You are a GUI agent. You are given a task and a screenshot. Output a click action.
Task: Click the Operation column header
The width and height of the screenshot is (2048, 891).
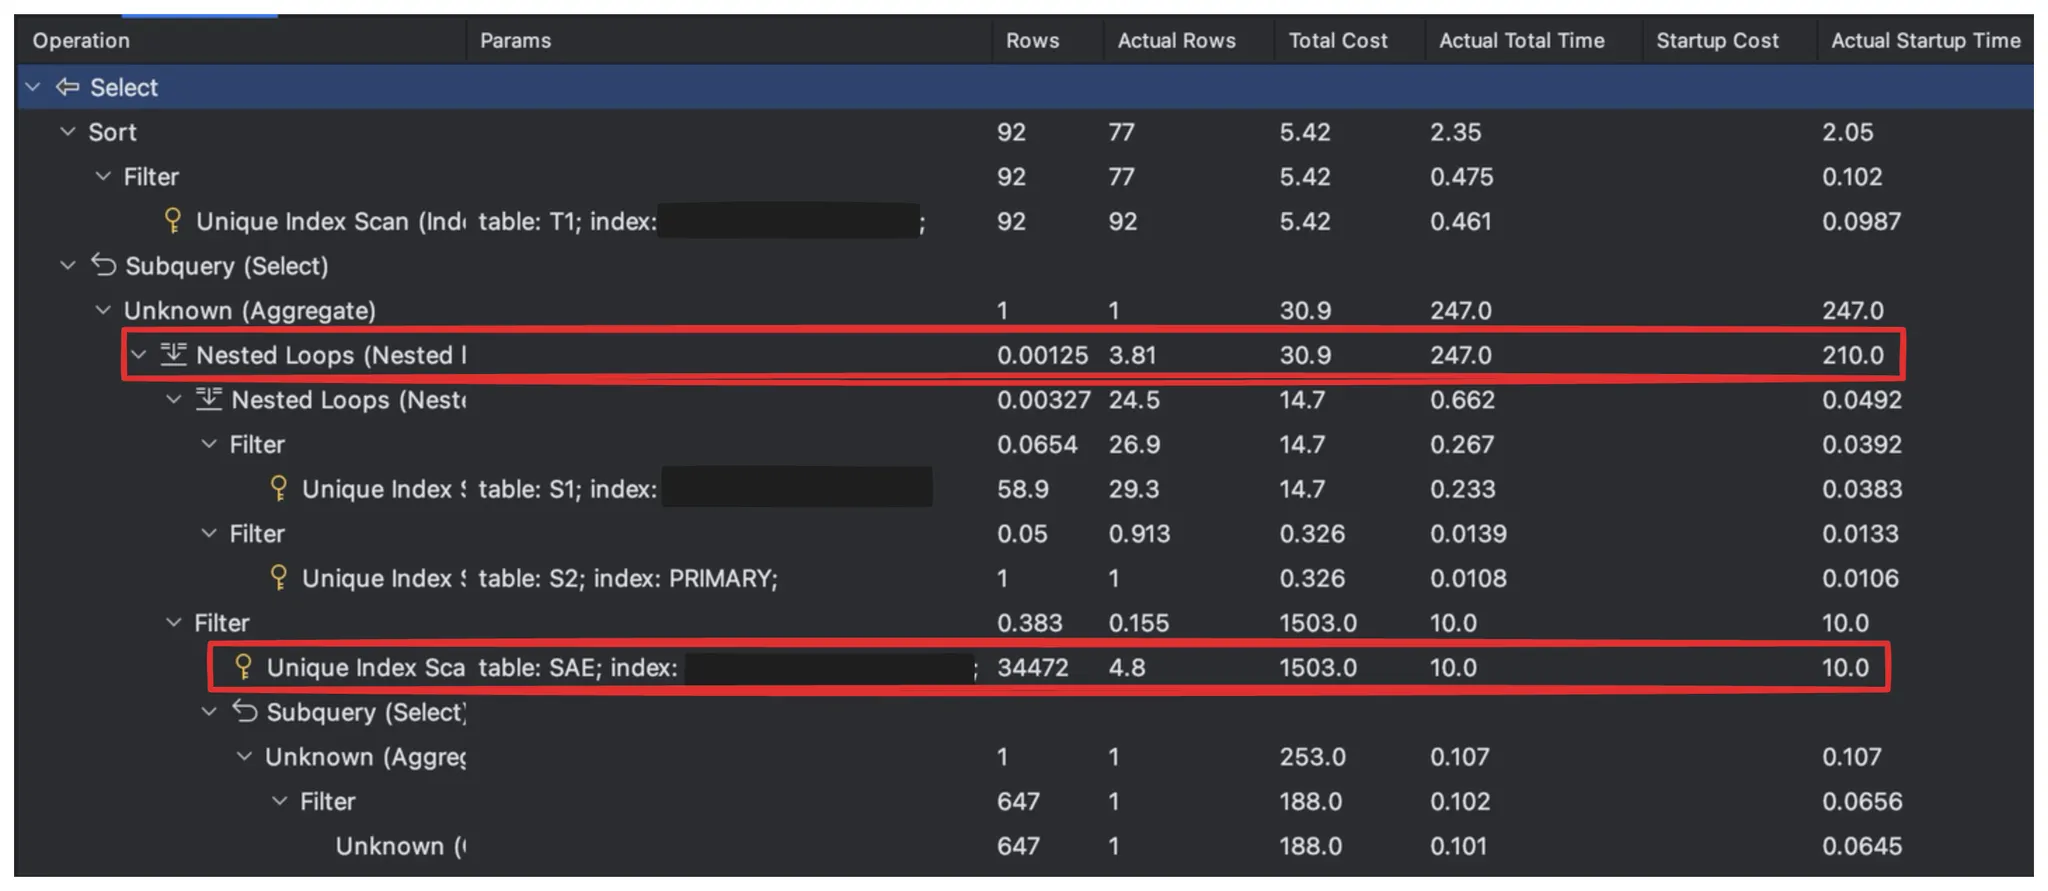[81, 40]
